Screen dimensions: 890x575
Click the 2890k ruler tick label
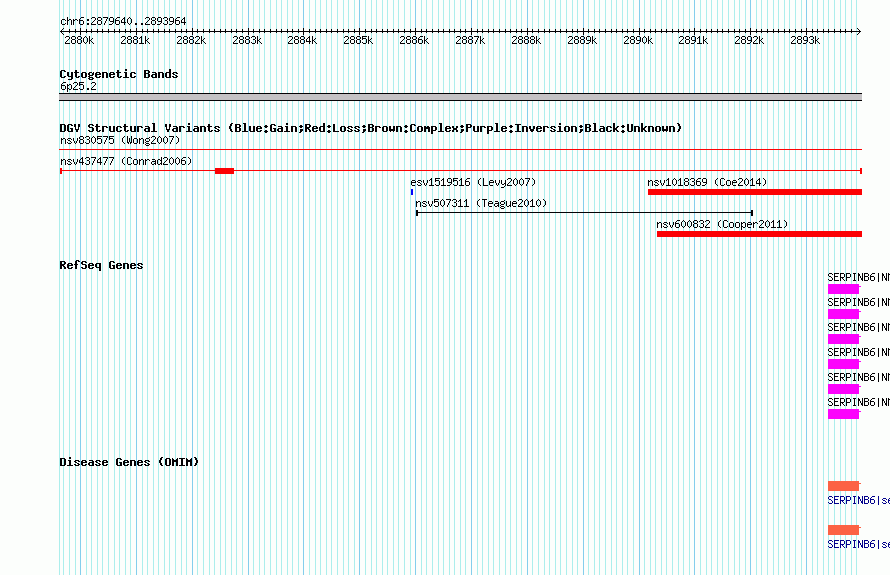pyautogui.click(x=637, y=40)
